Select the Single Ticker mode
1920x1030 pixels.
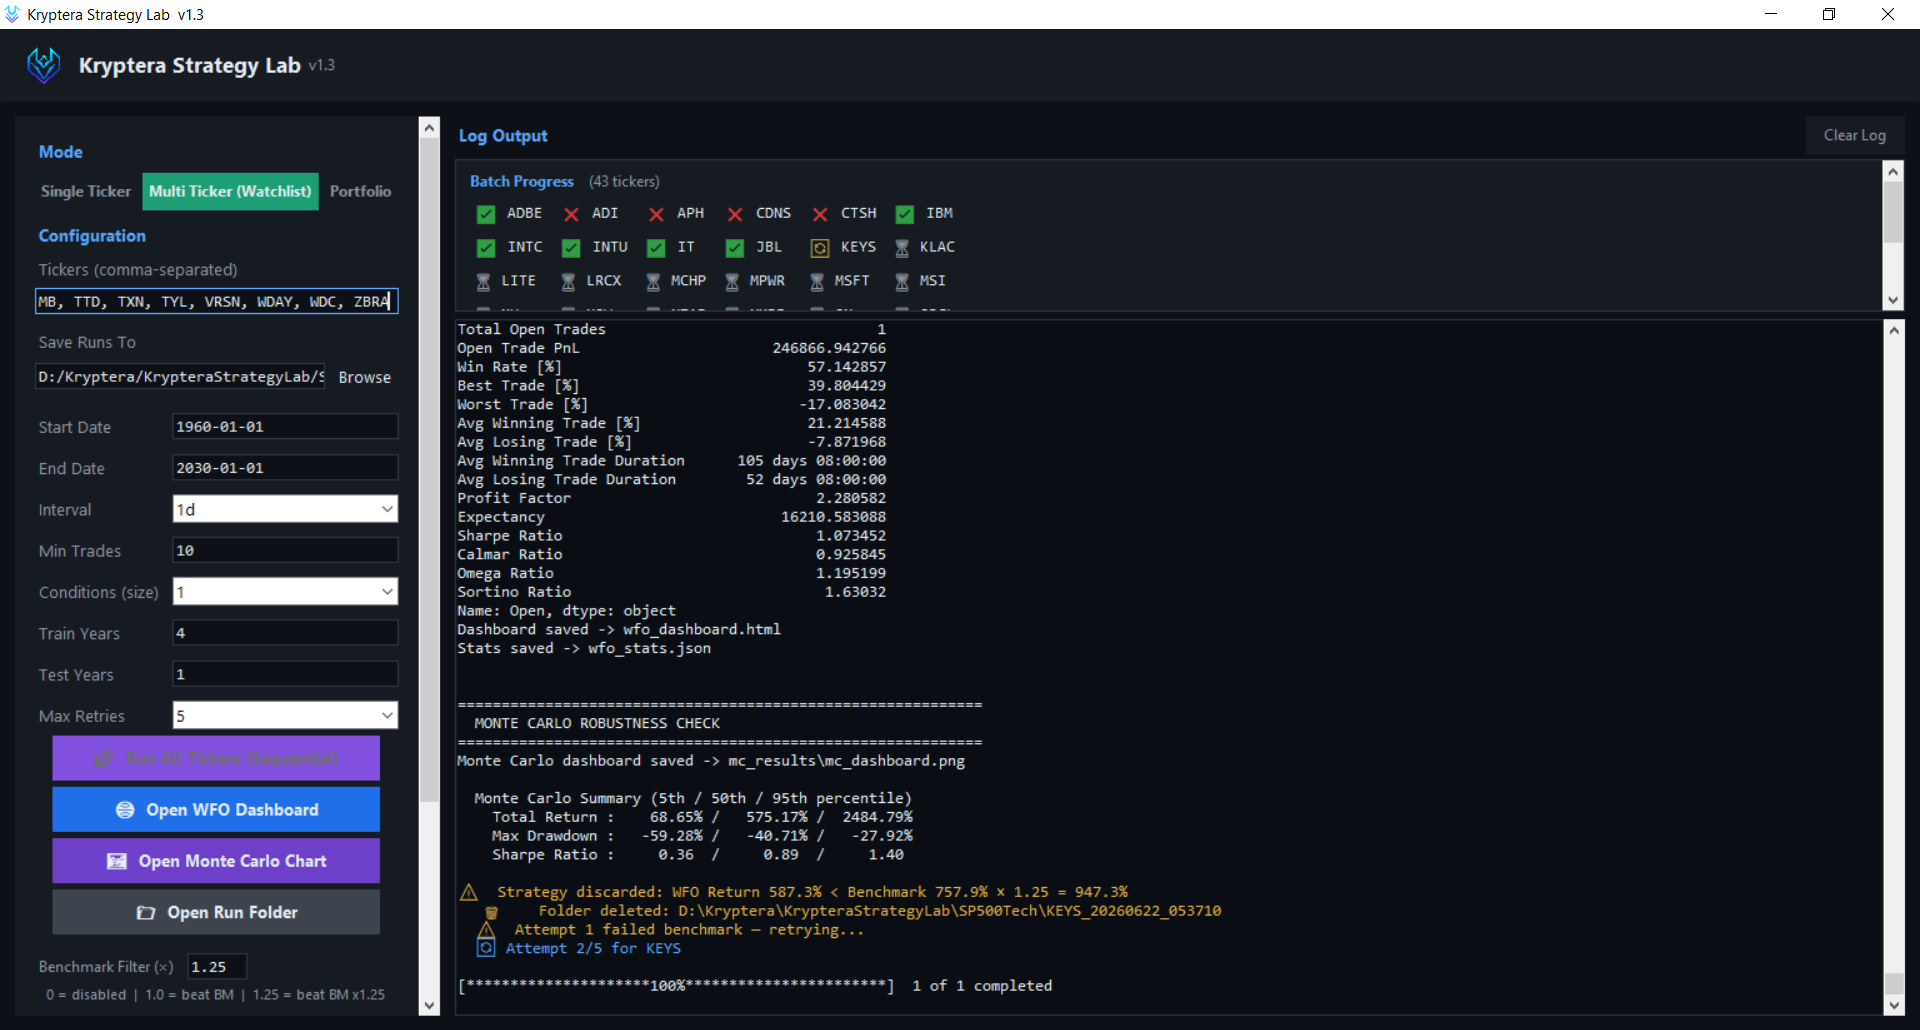86,191
